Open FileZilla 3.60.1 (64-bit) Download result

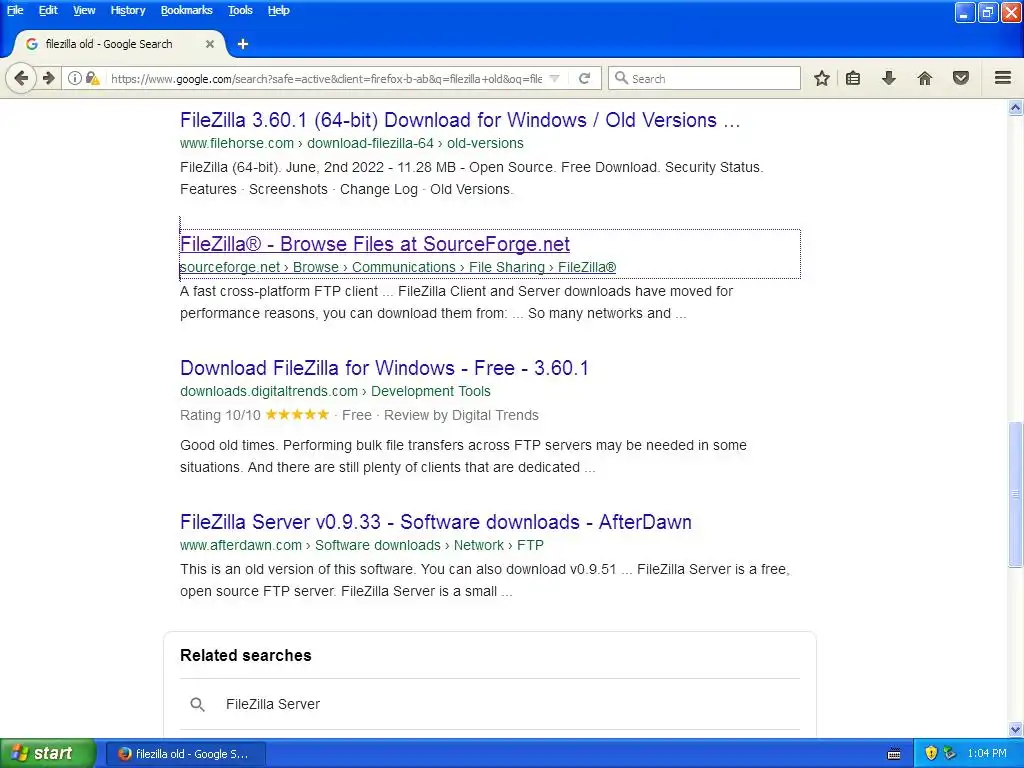460,120
